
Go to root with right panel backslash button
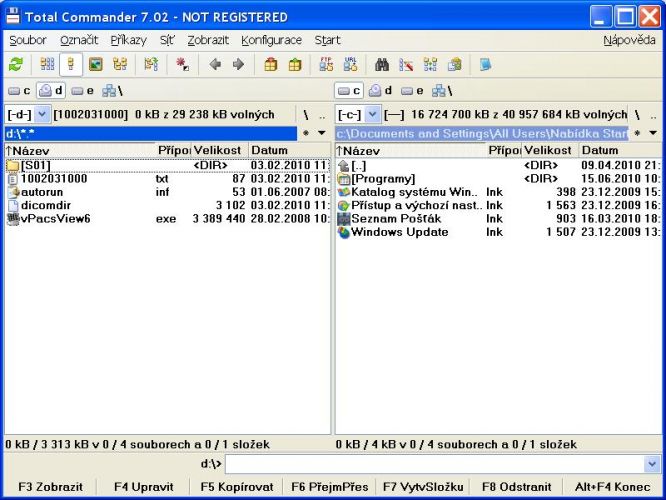tap(637, 114)
